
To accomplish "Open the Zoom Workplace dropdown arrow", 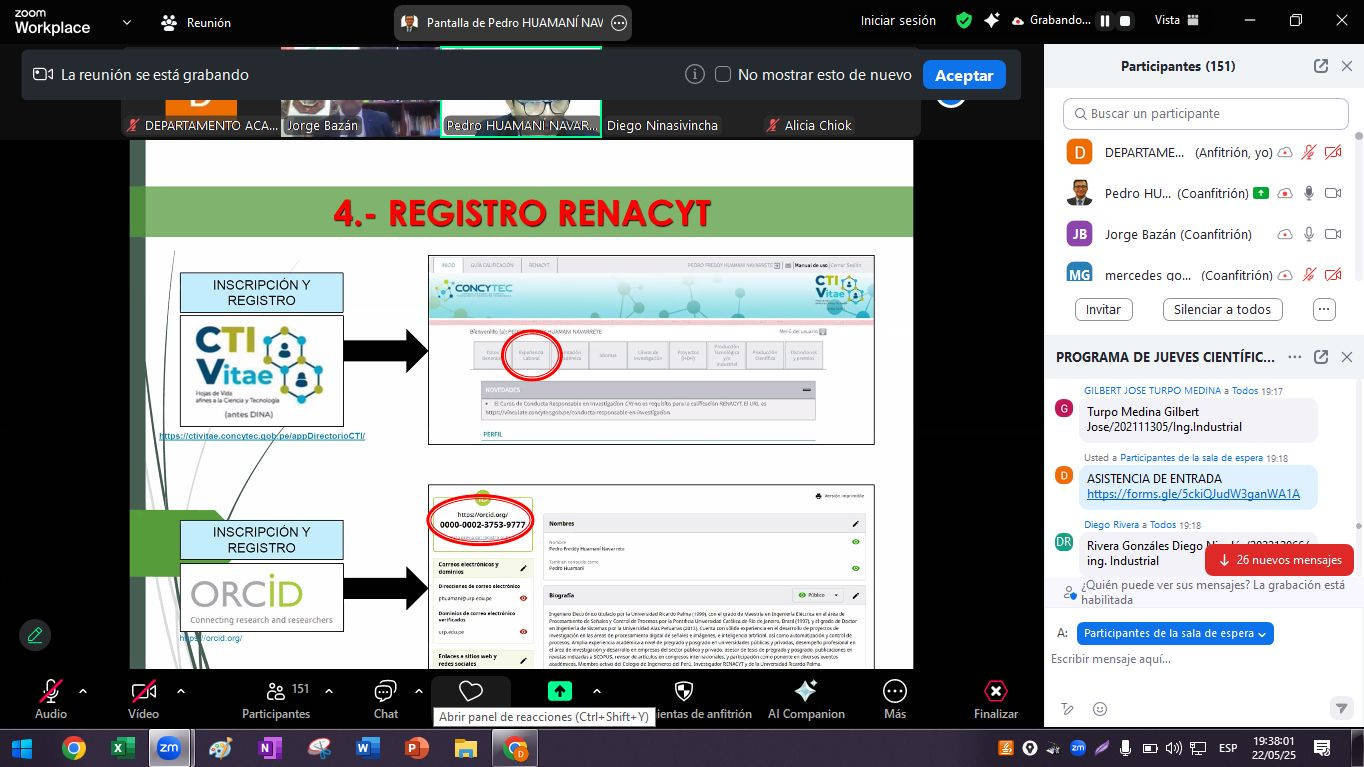I will 126,22.
